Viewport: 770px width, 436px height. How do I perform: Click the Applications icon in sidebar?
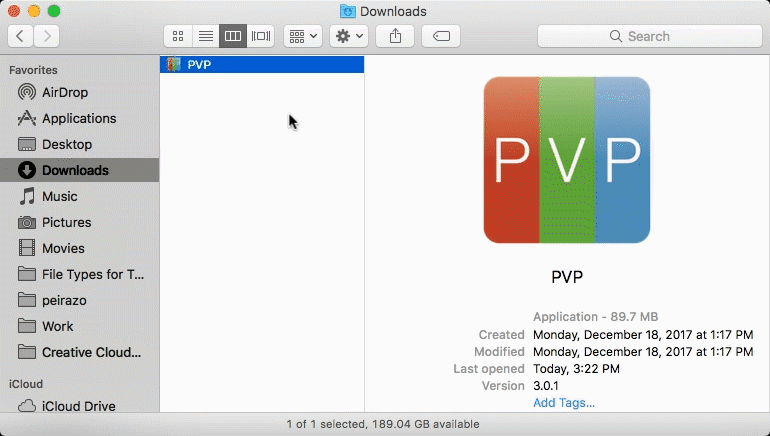point(27,118)
